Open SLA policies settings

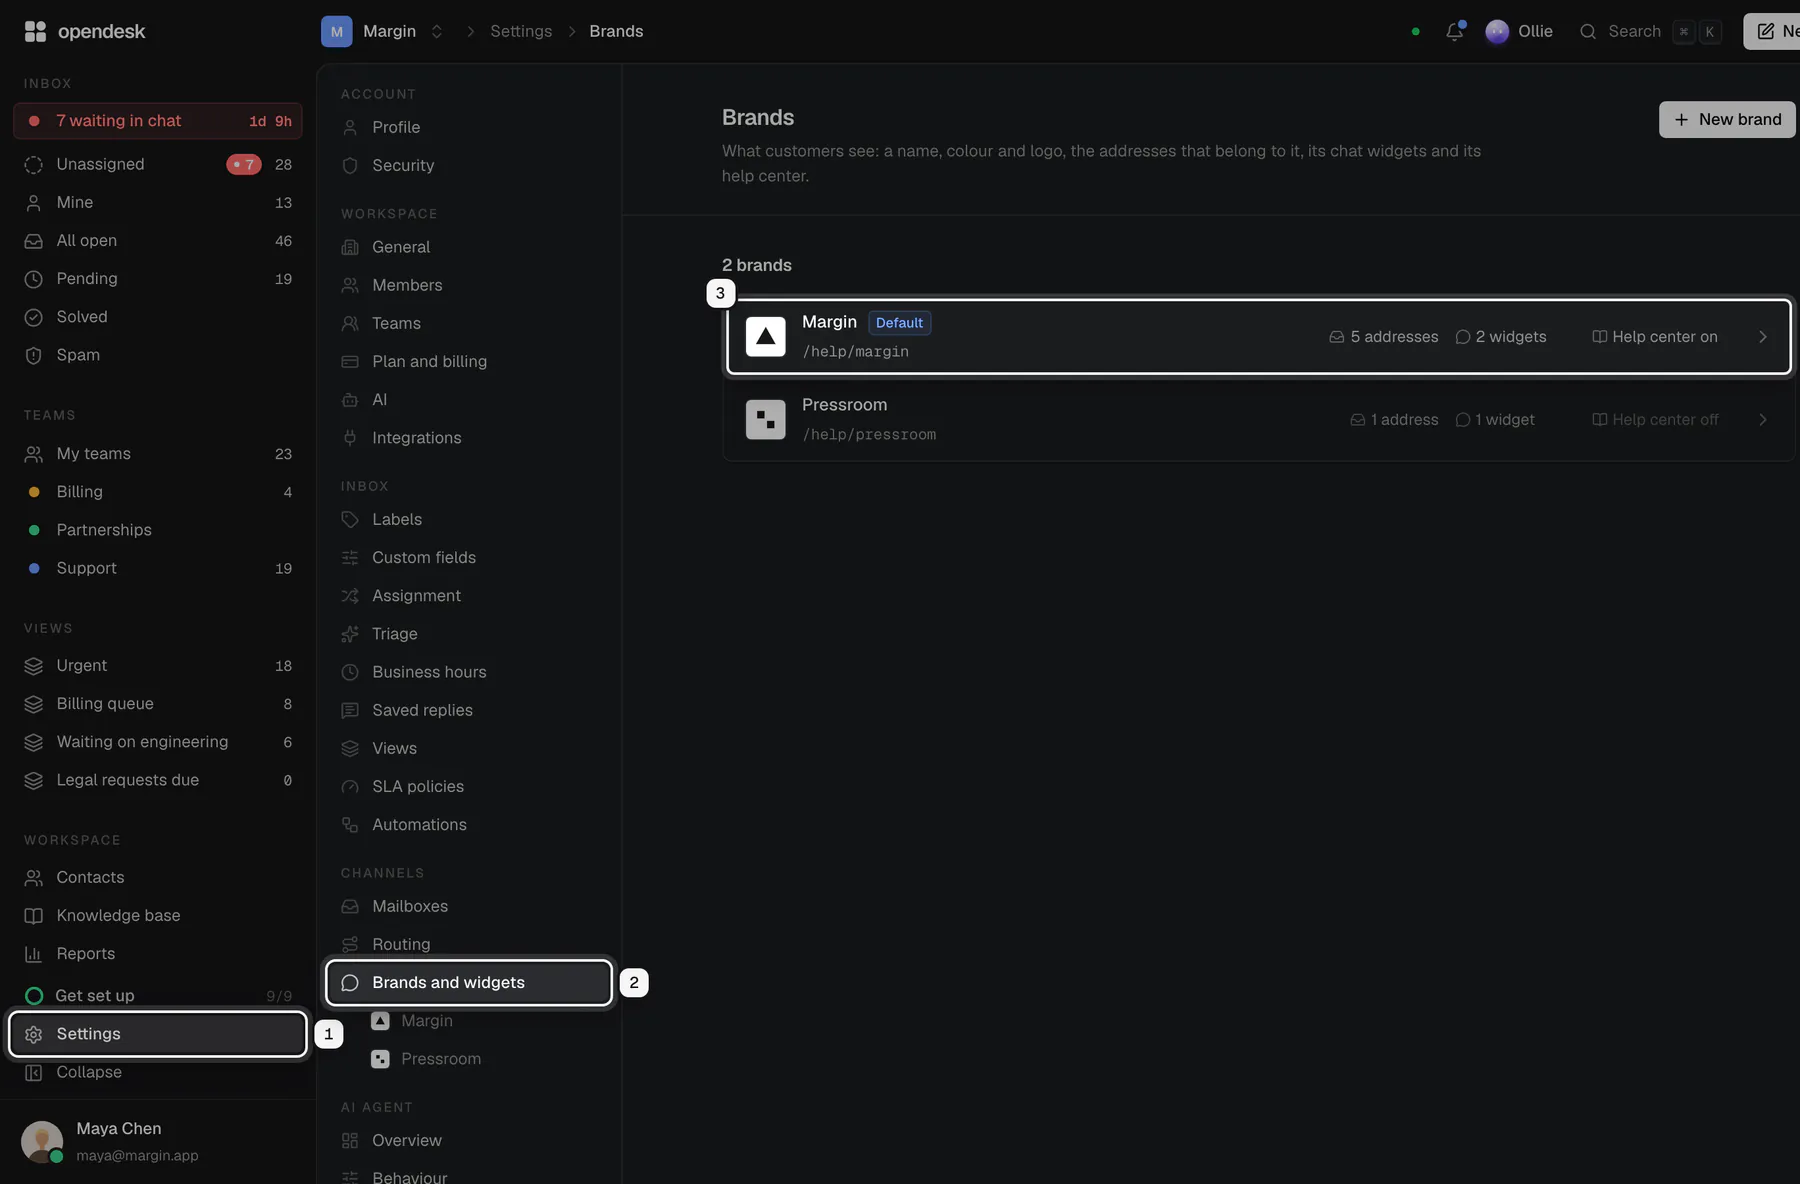coord(468,786)
